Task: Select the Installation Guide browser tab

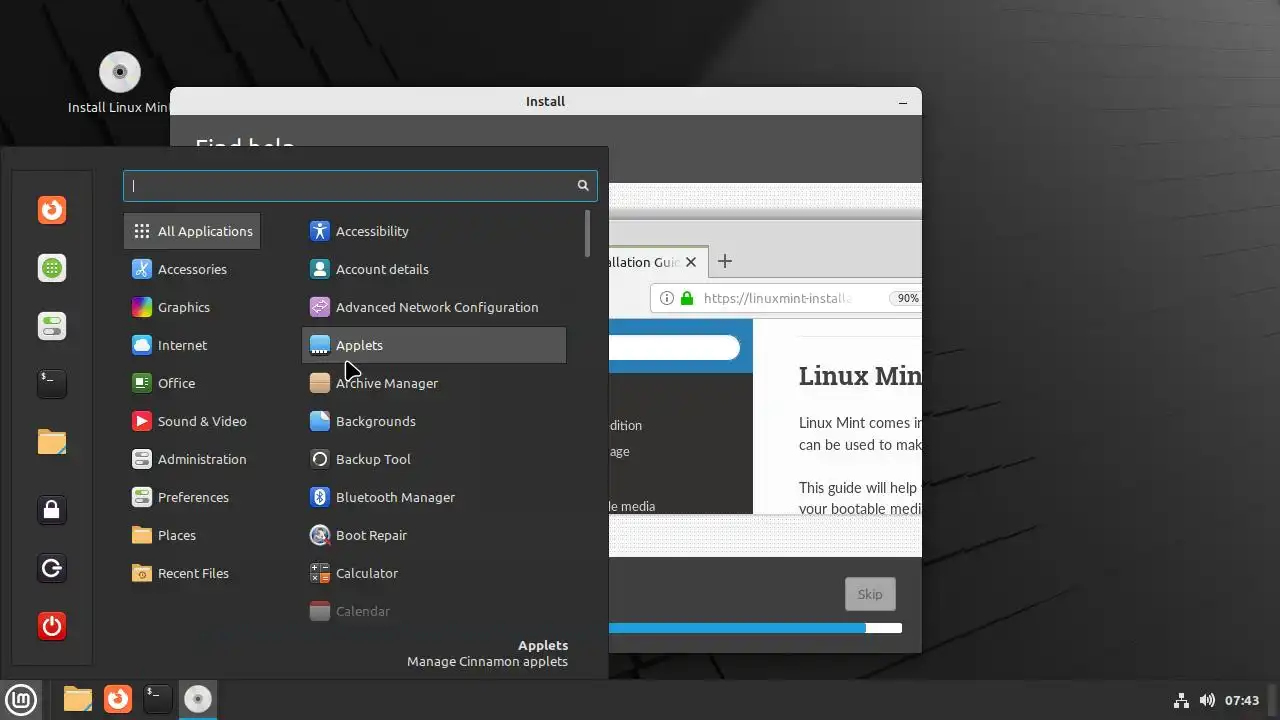Action: tap(658, 262)
